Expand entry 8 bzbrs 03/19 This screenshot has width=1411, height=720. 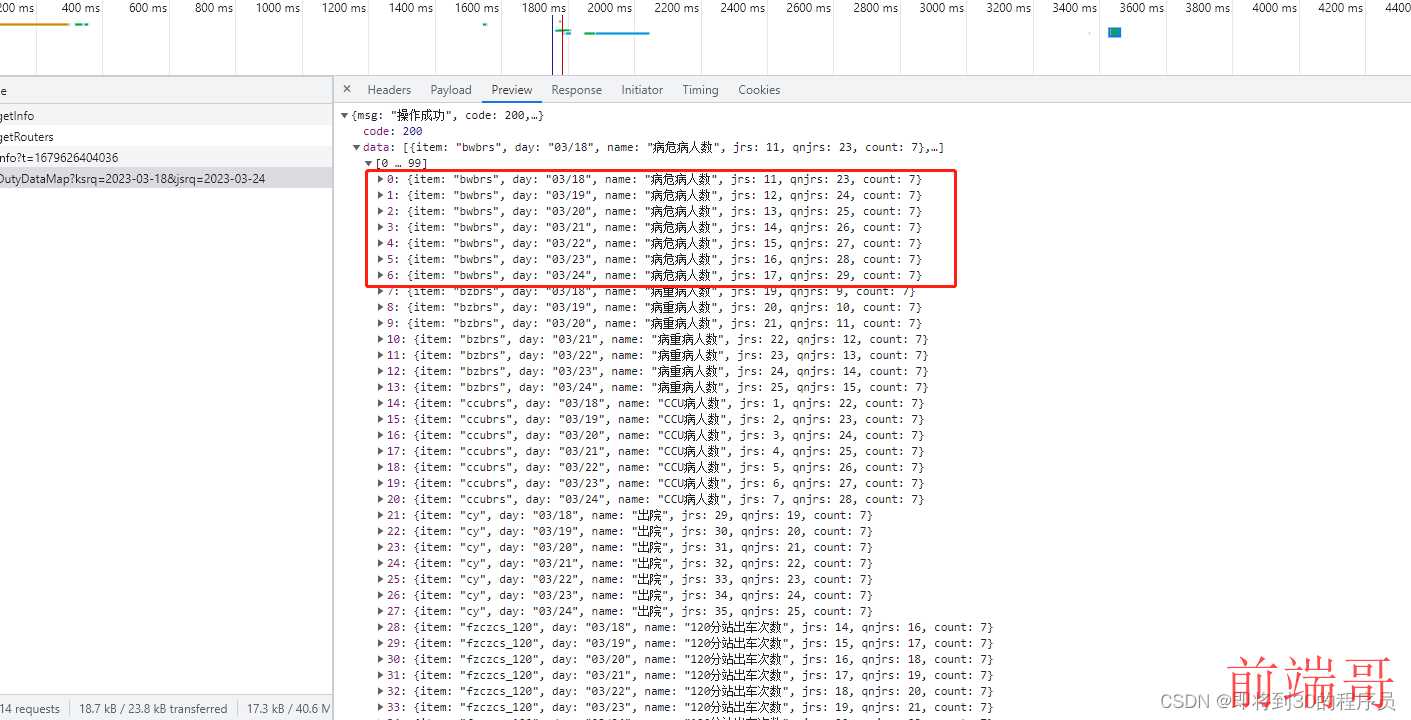pos(380,307)
